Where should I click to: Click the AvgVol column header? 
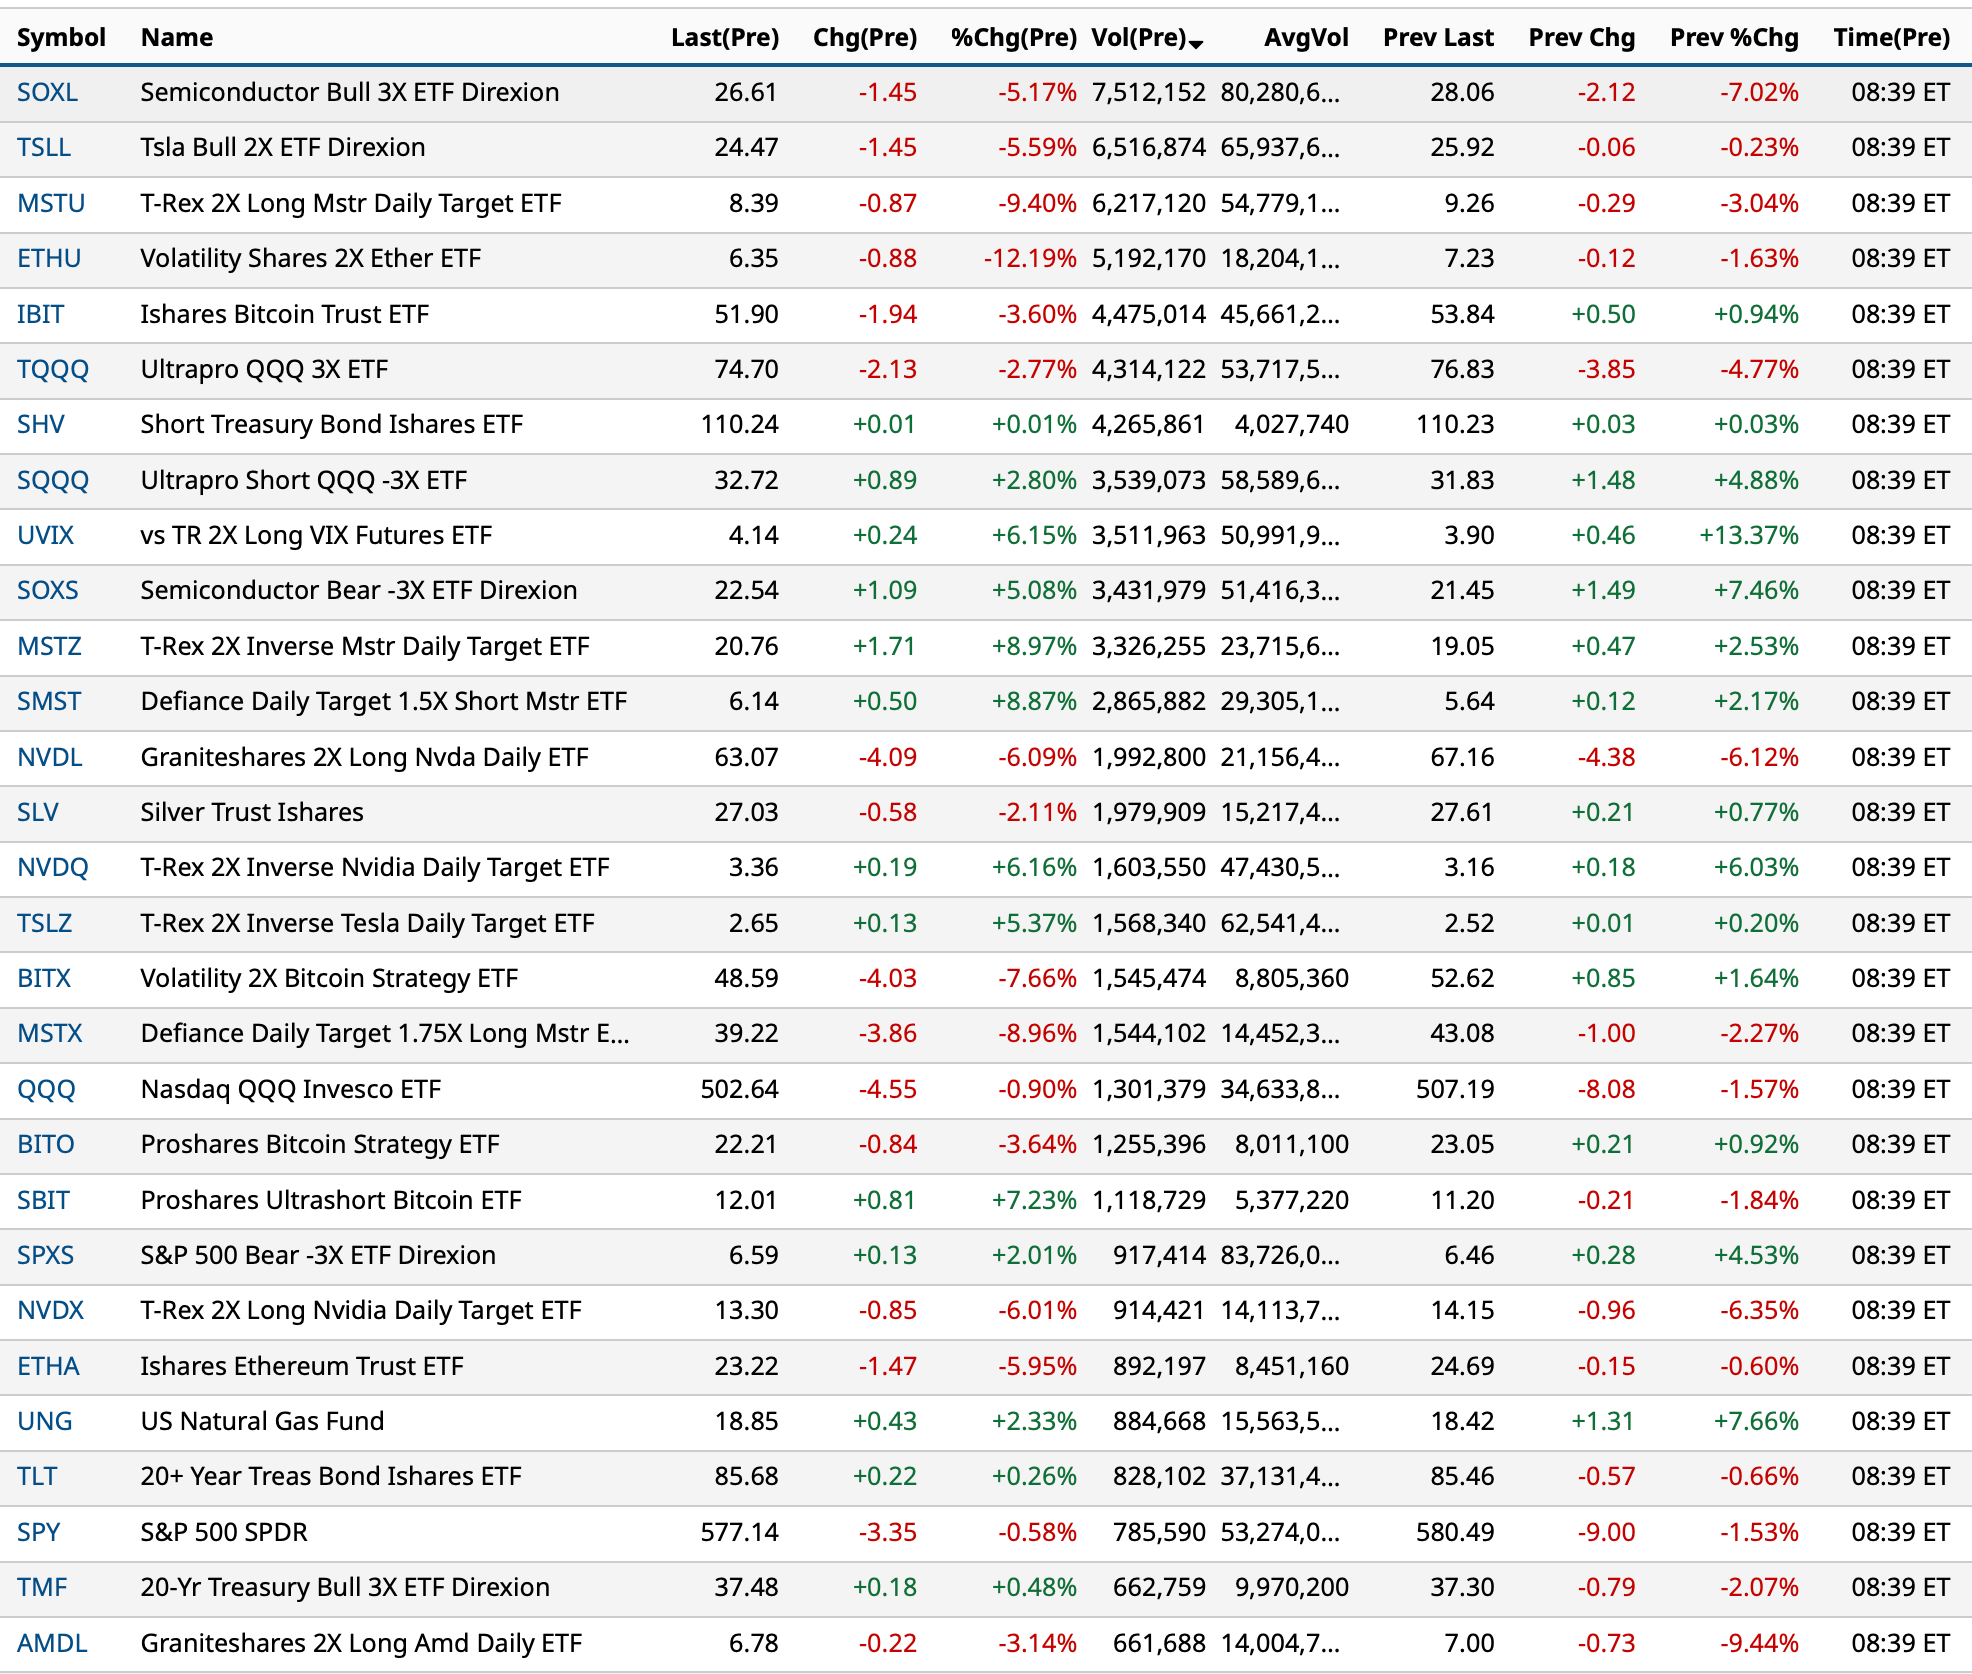[x=1305, y=38]
